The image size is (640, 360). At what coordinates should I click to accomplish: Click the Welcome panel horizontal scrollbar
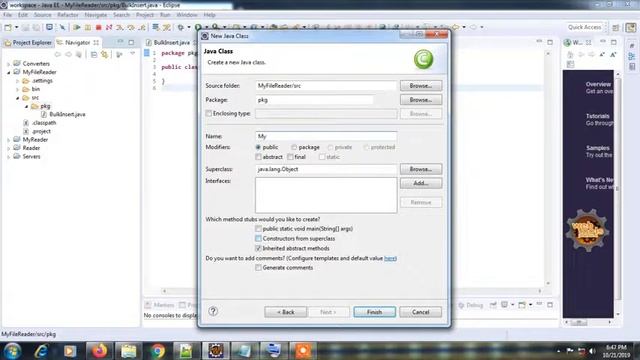click(588, 322)
